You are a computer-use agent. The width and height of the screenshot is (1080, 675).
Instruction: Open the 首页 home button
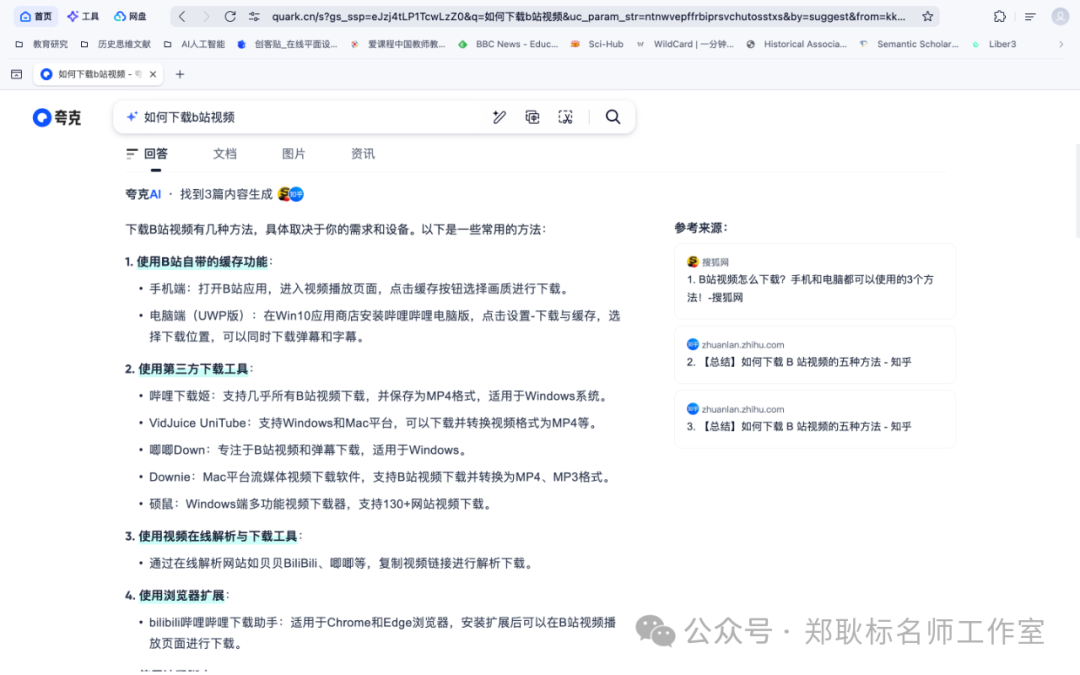pyautogui.click(x=36, y=16)
